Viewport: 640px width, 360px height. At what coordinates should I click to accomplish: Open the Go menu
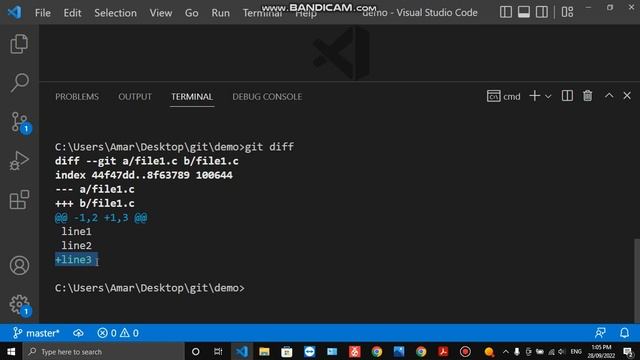(191, 13)
